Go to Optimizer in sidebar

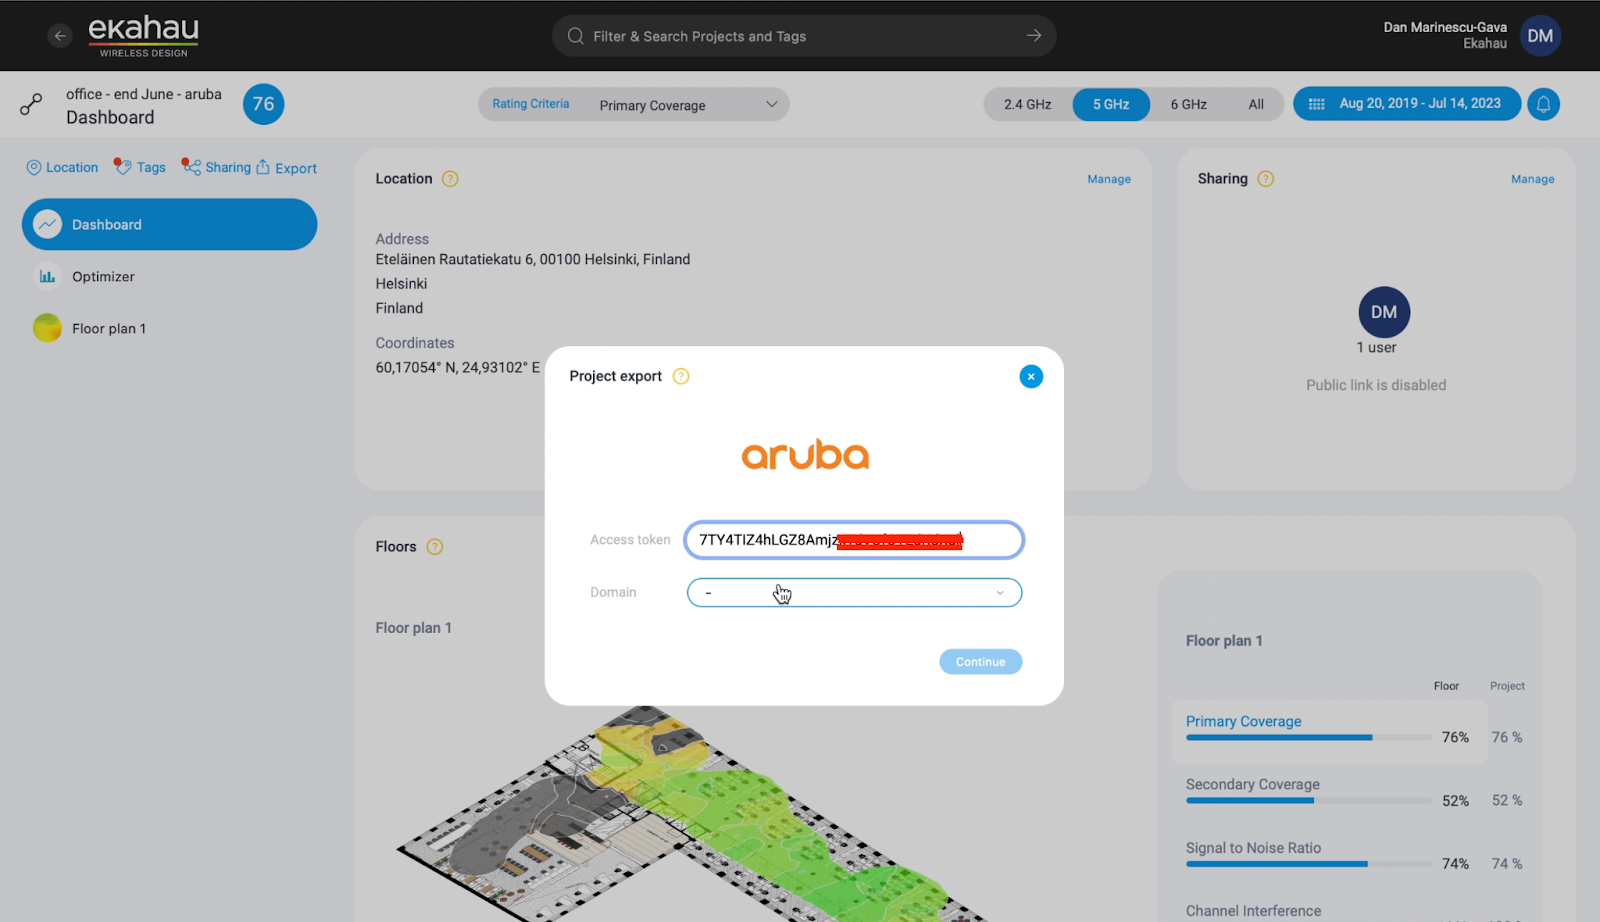pos(169,276)
